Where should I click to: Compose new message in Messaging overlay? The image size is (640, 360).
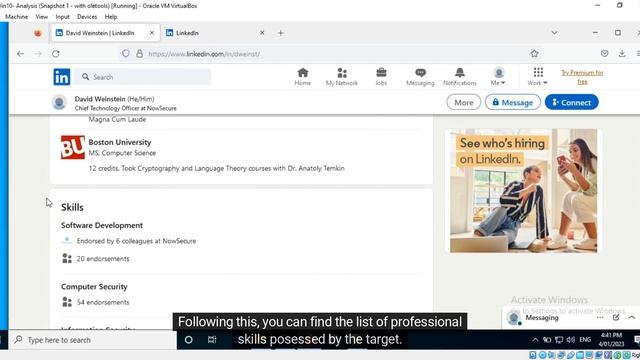click(x=616, y=318)
